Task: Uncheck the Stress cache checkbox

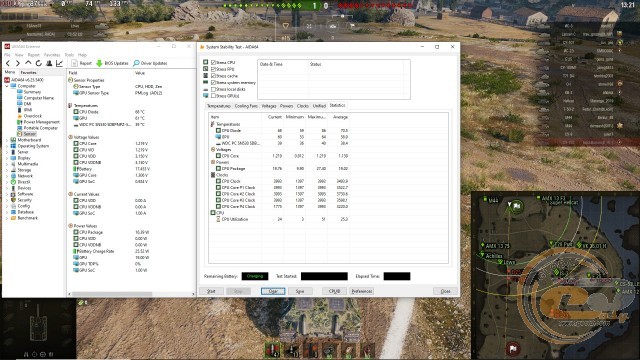Action: coord(213,76)
